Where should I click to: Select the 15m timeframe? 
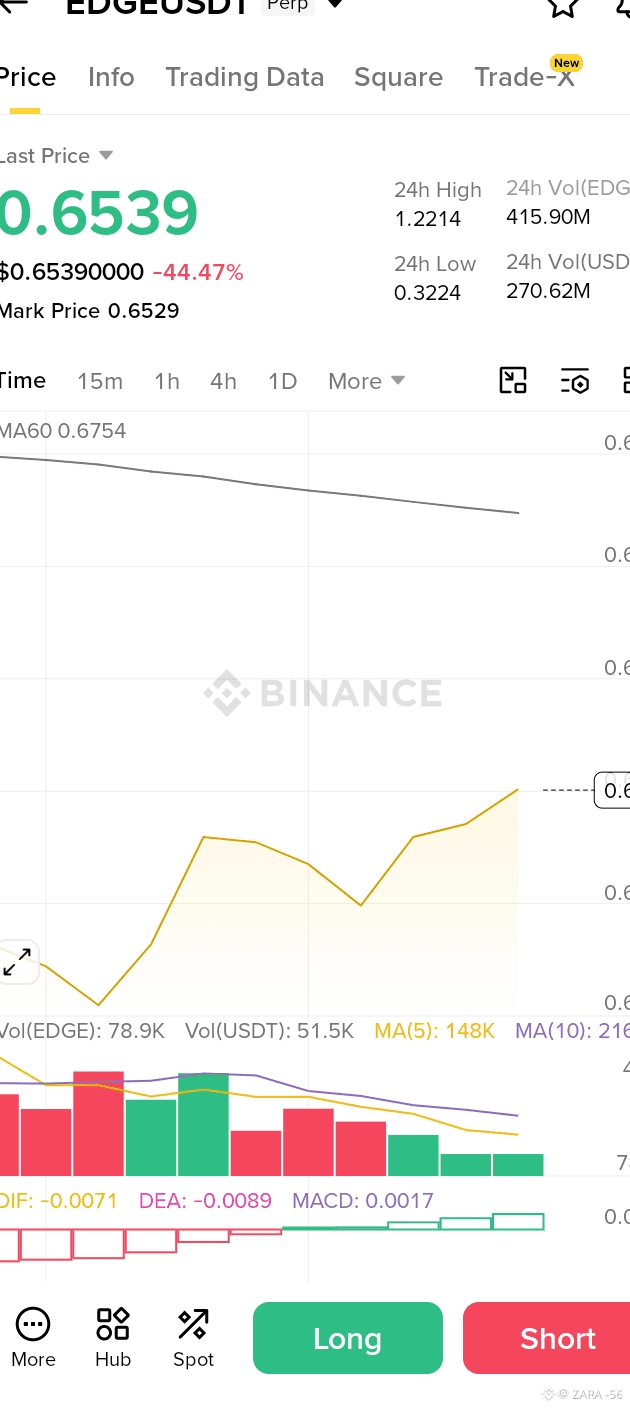click(100, 381)
